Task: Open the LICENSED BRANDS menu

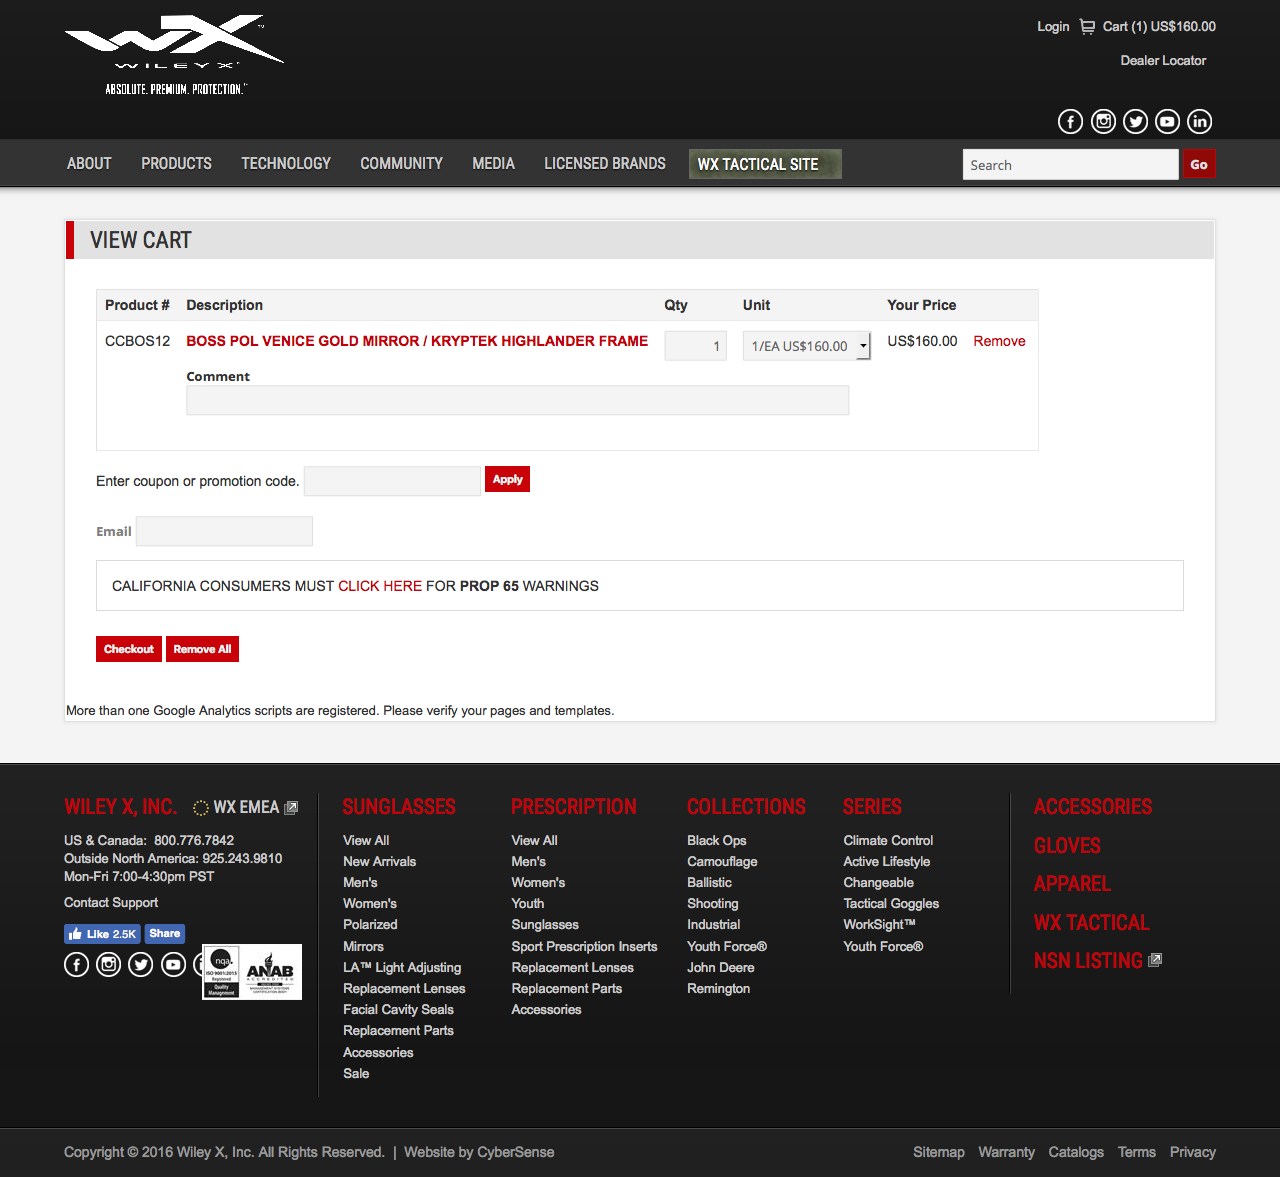Action: tap(605, 164)
